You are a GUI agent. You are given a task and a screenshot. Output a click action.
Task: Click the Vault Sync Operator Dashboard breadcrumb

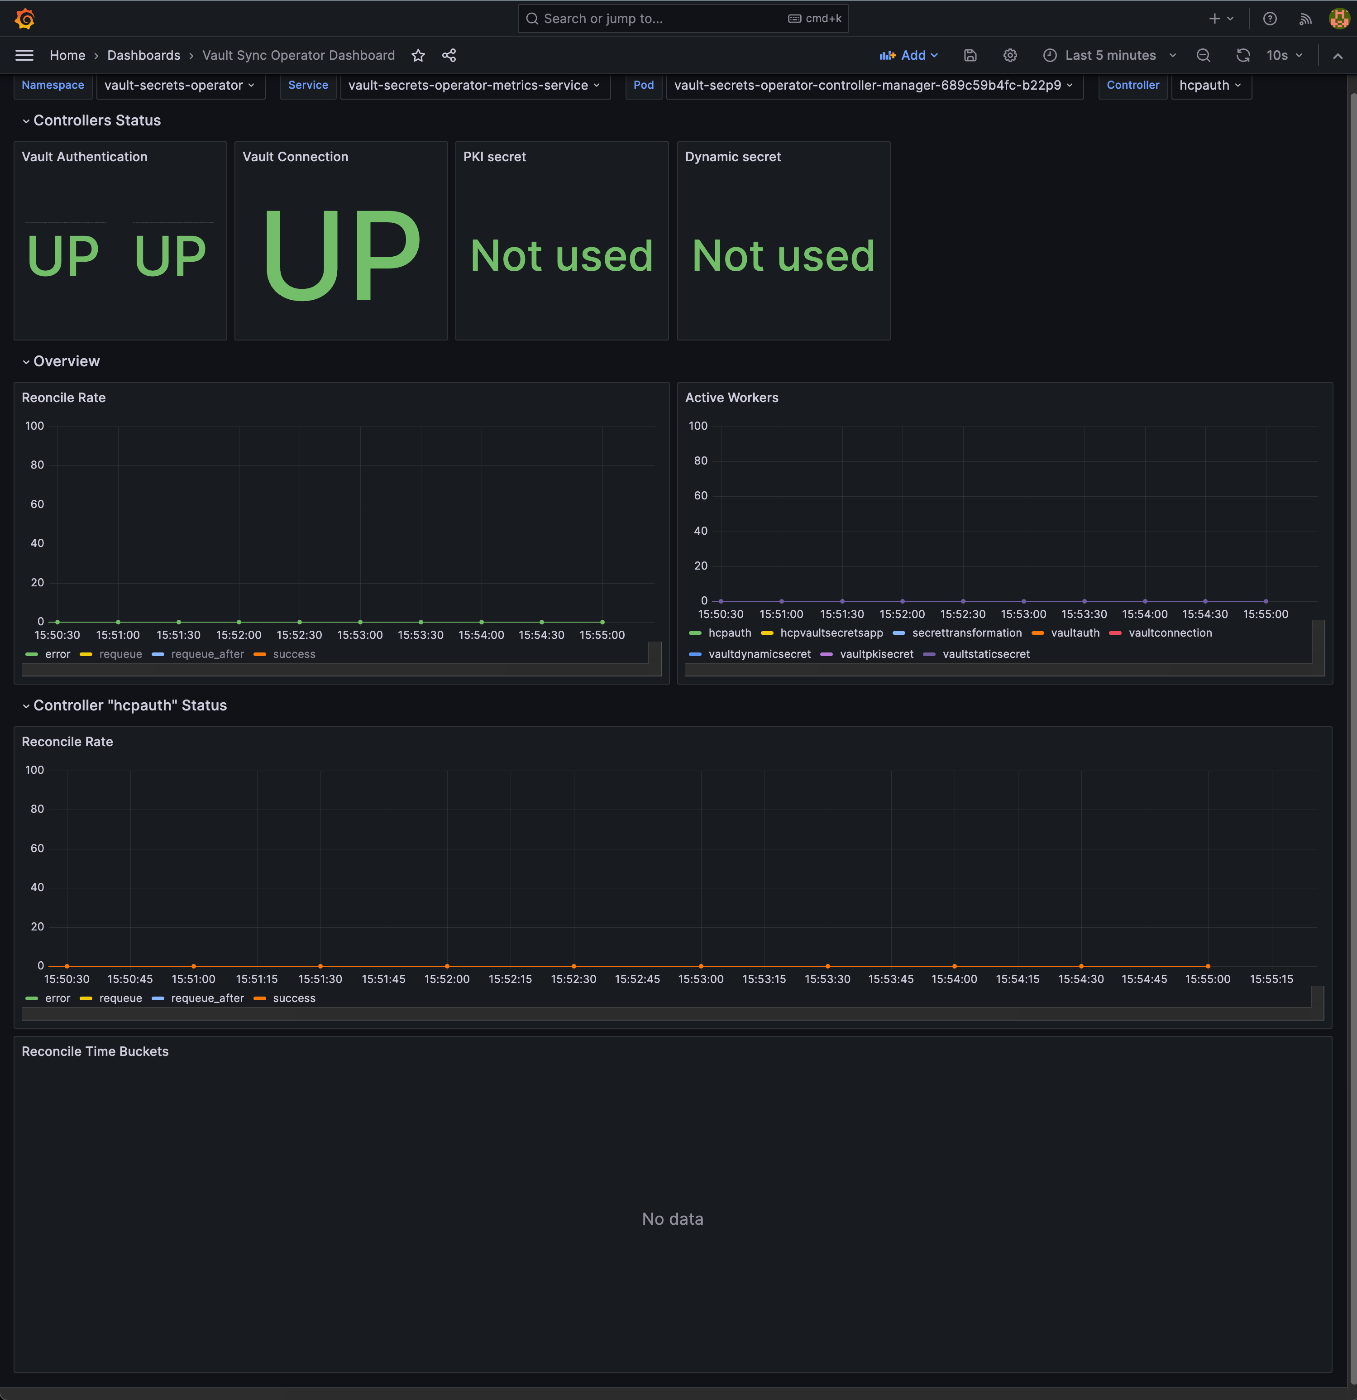(298, 55)
